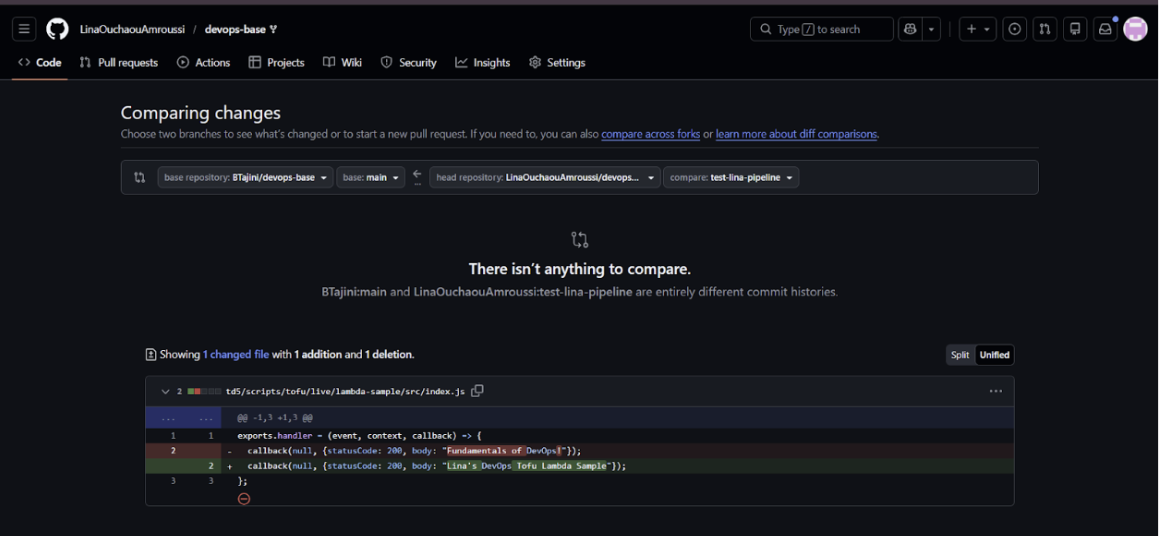Screen dimensions: 1165x536
Task: Open head repository LinaOuchaouAmroussi dropdown
Action: coord(545,178)
